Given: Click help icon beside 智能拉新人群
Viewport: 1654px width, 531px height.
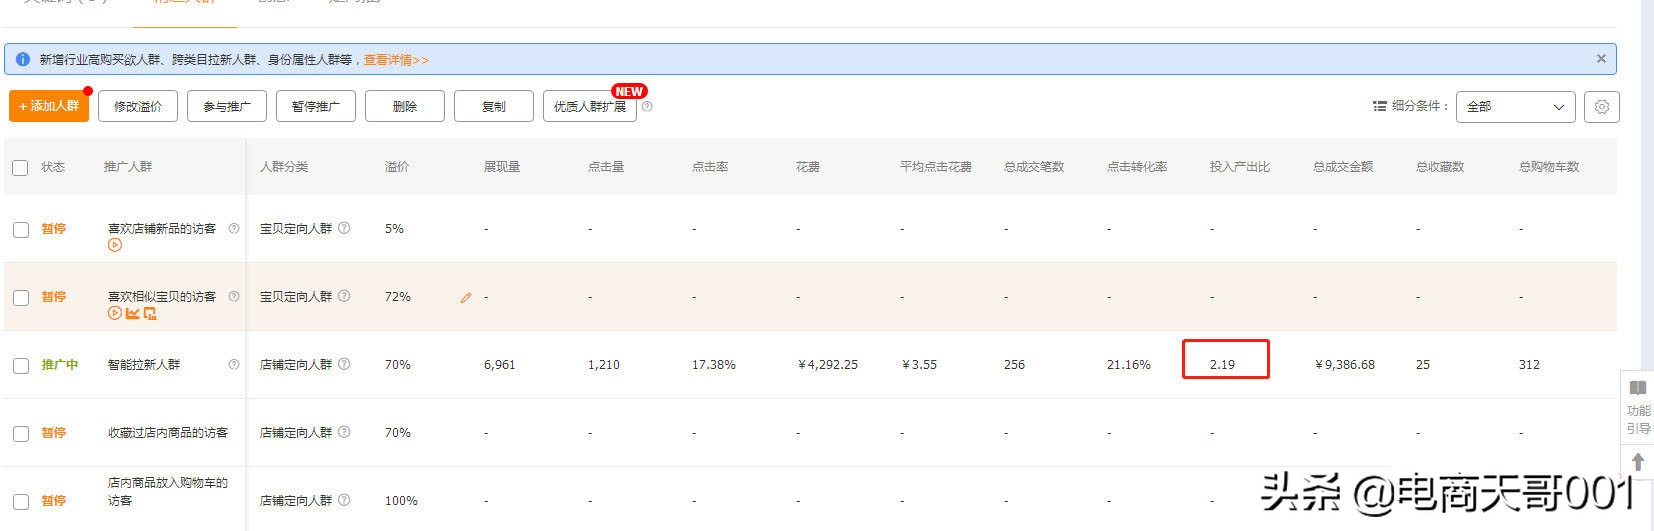Looking at the screenshot, I should coord(234,364).
